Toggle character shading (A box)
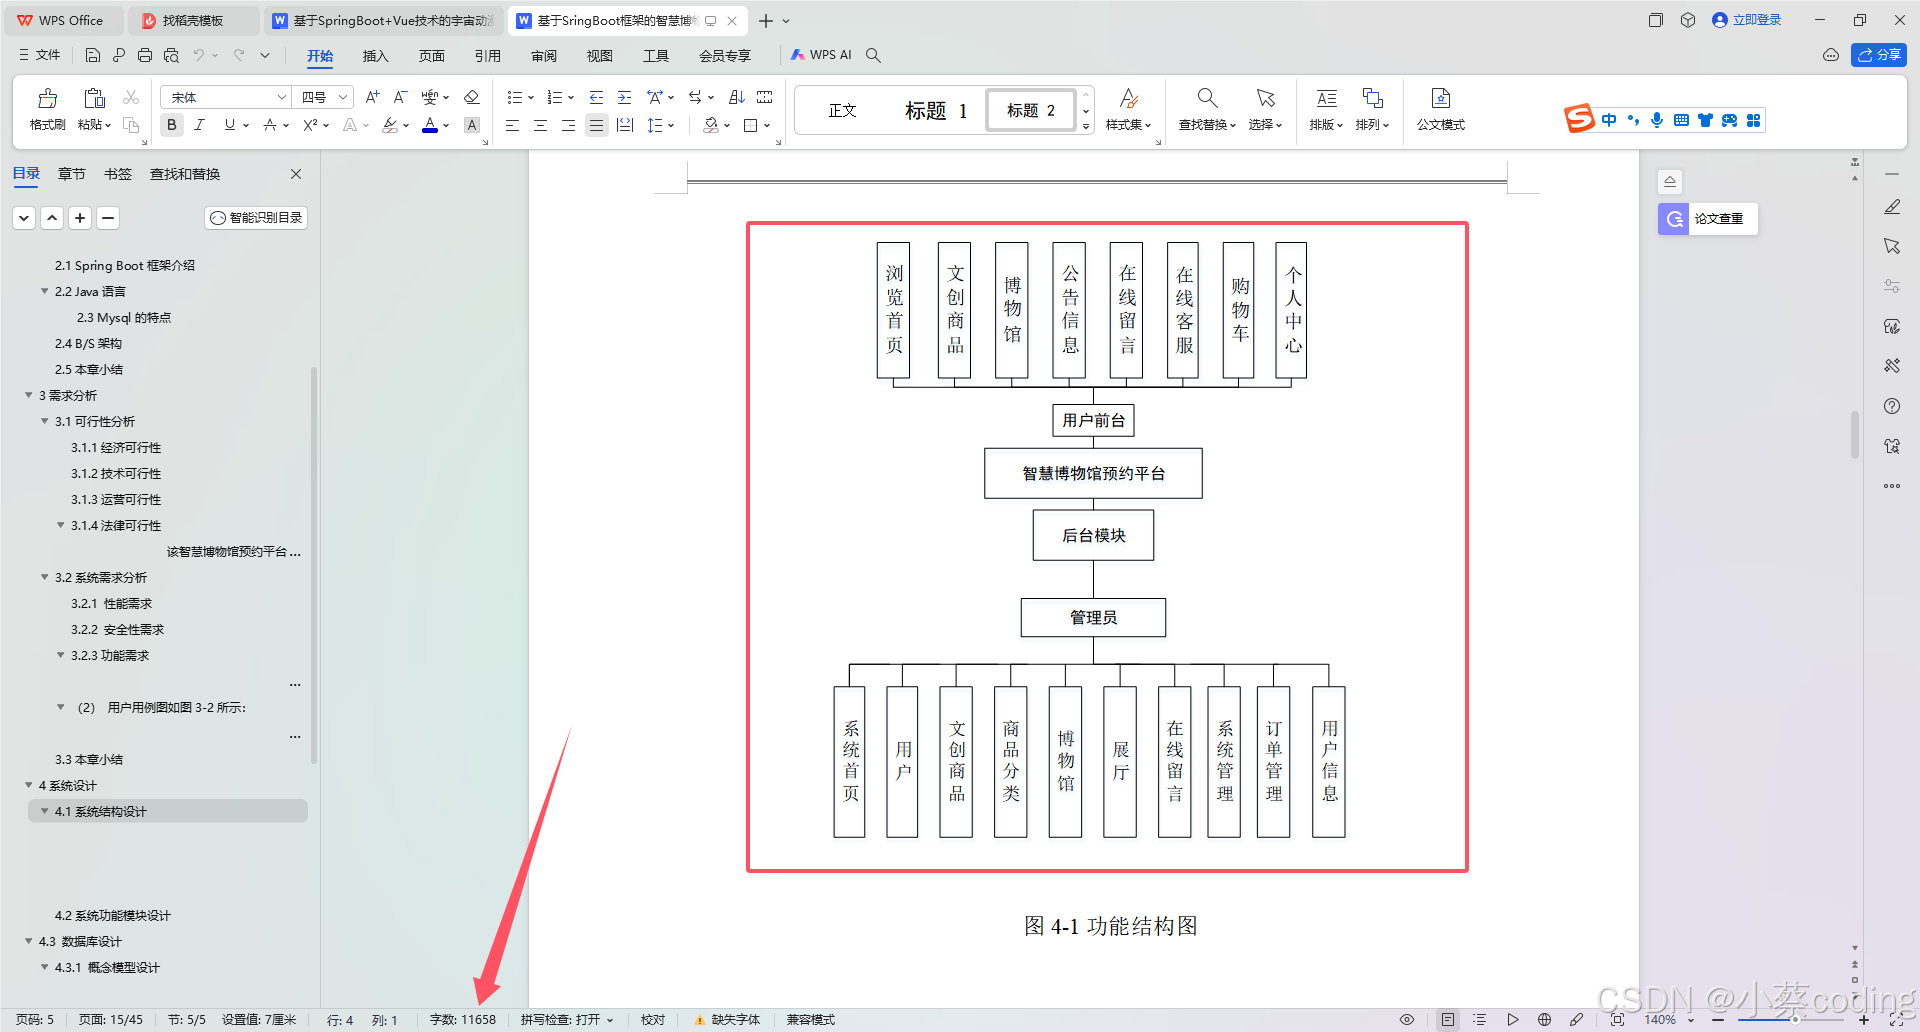 coord(472,125)
